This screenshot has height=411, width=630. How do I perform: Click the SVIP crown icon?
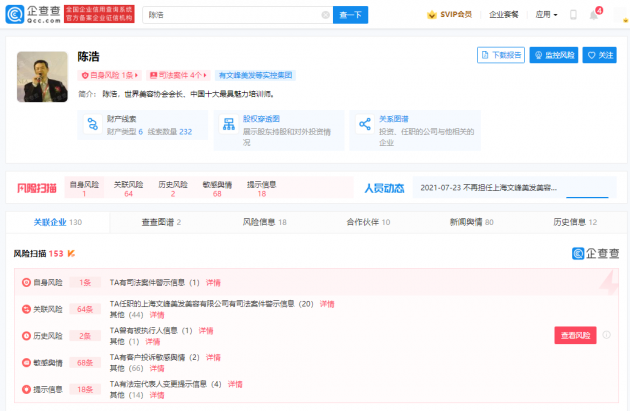(x=432, y=15)
